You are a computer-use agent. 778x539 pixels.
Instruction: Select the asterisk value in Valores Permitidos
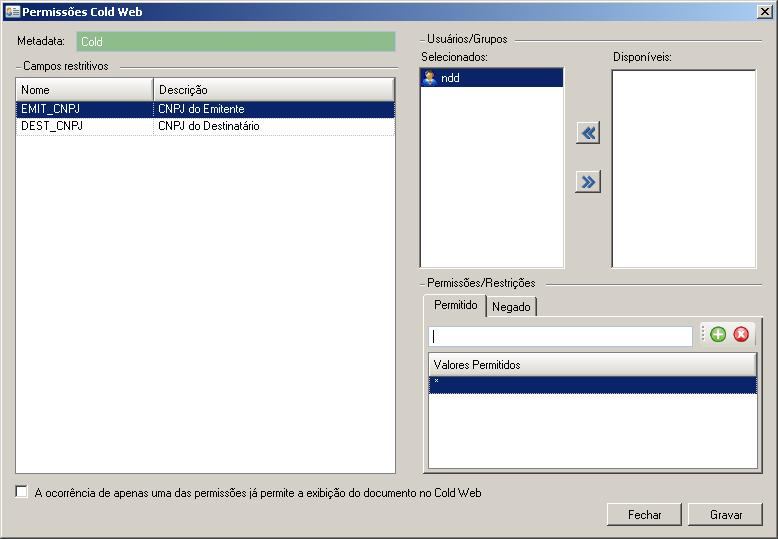tap(592, 384)
